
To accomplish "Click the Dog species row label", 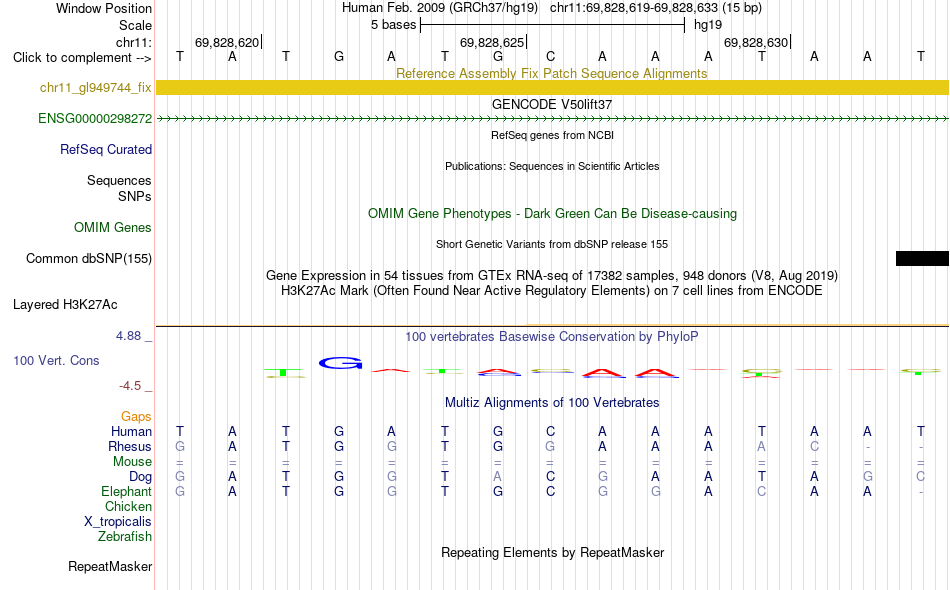I will tap(140, 477).
